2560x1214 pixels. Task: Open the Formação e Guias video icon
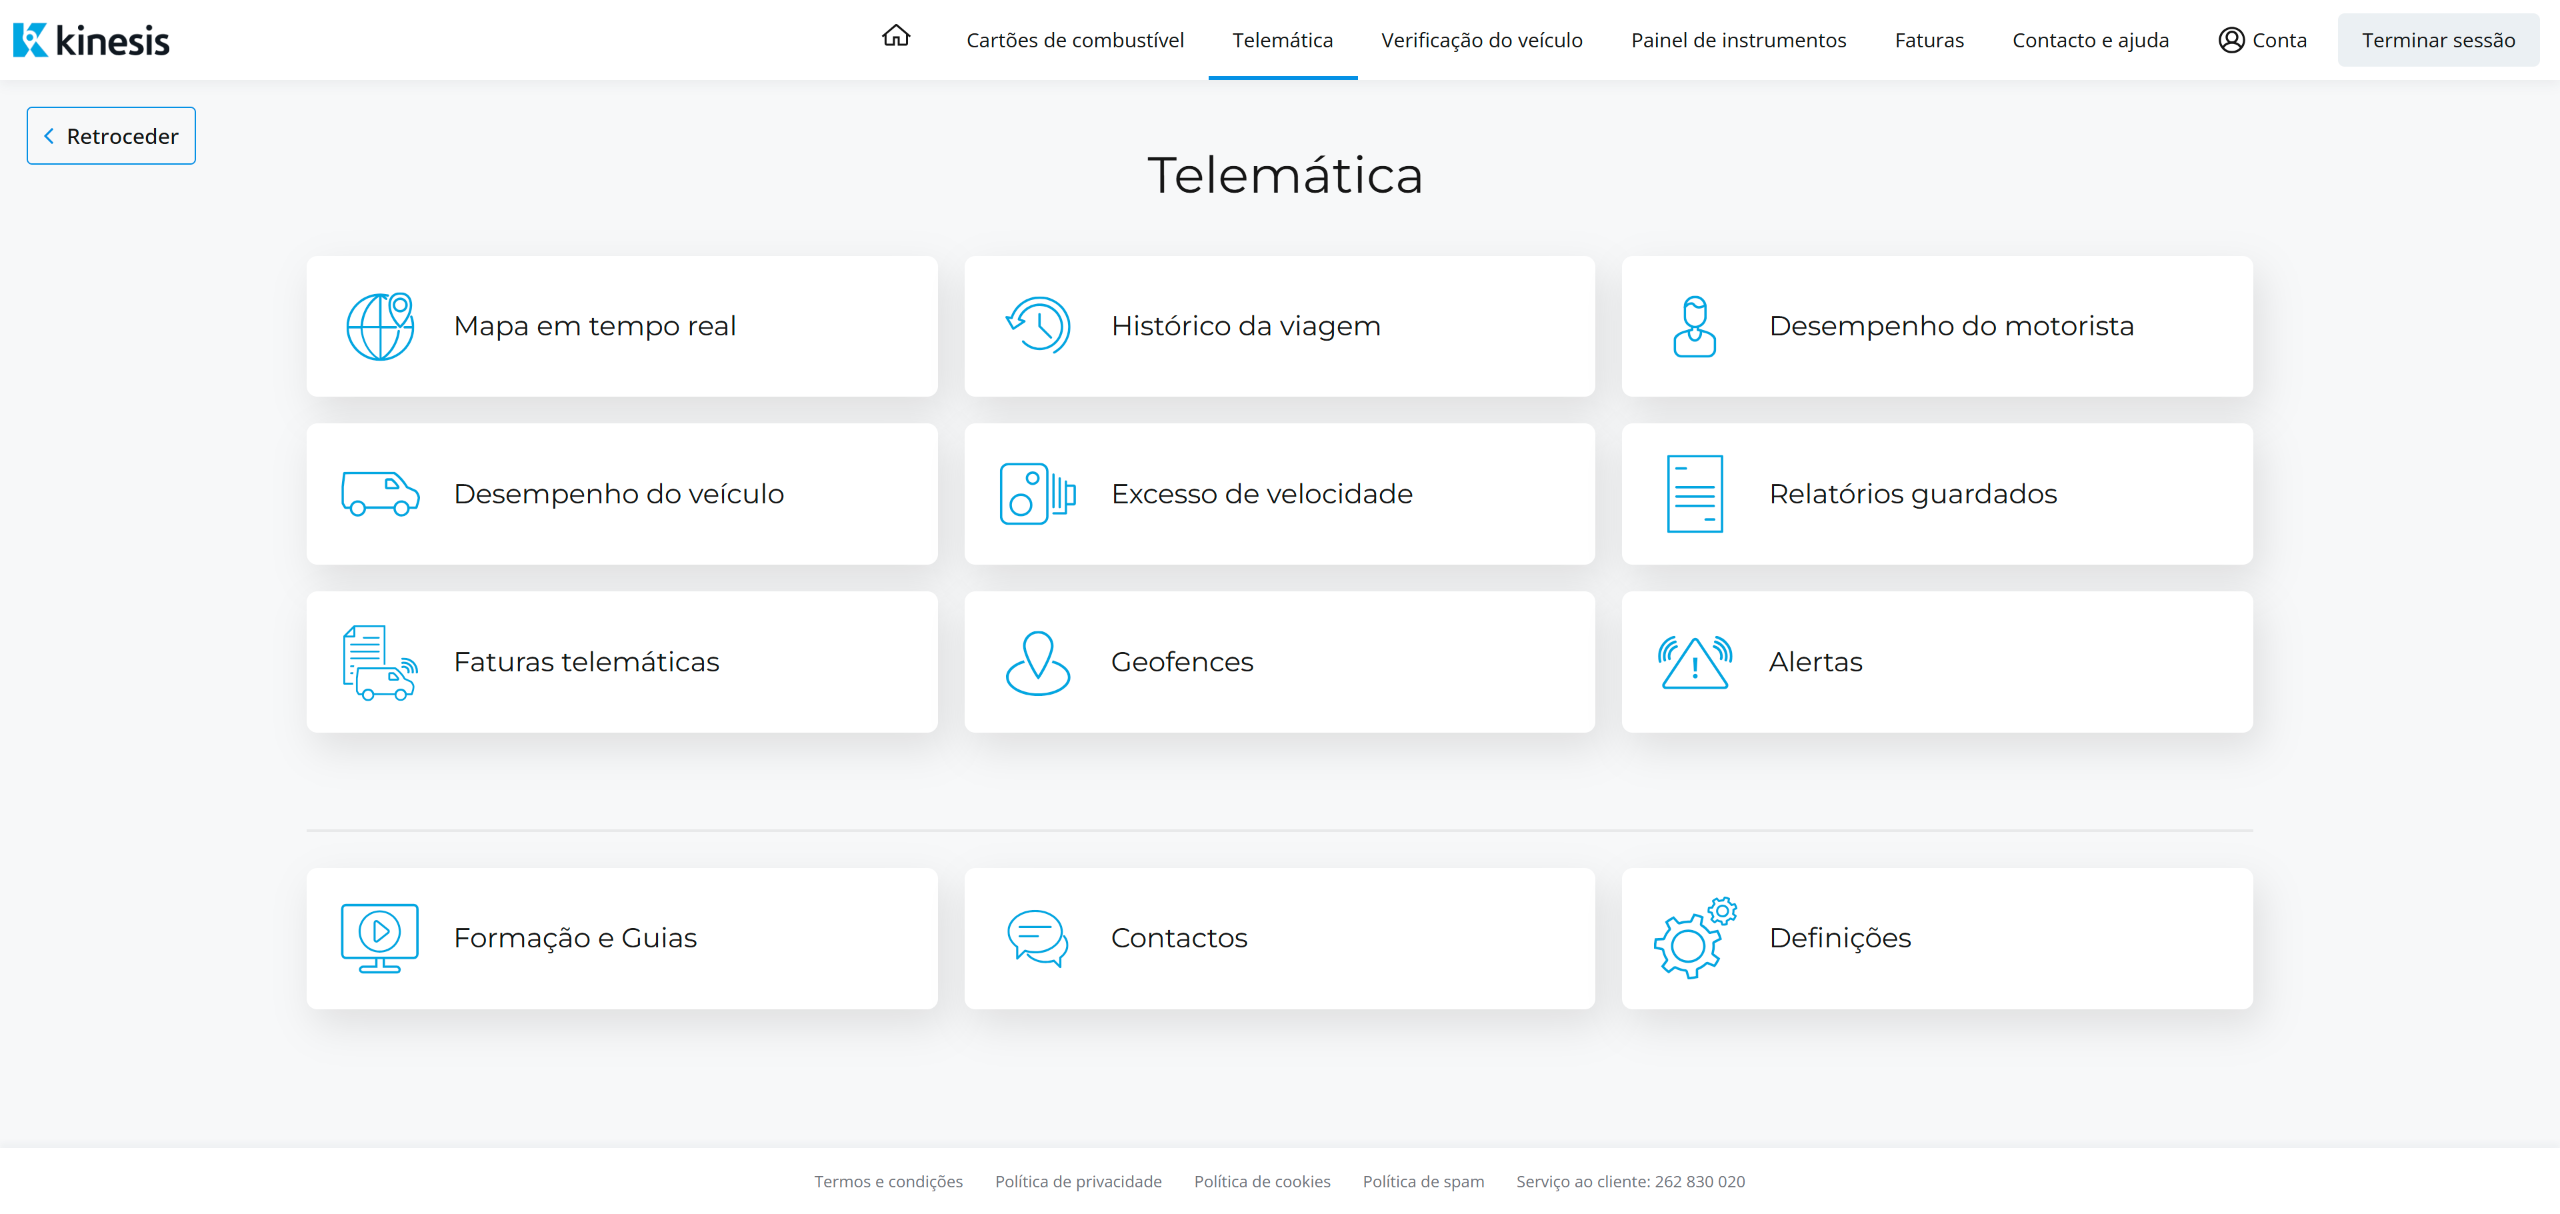[379, 938]
